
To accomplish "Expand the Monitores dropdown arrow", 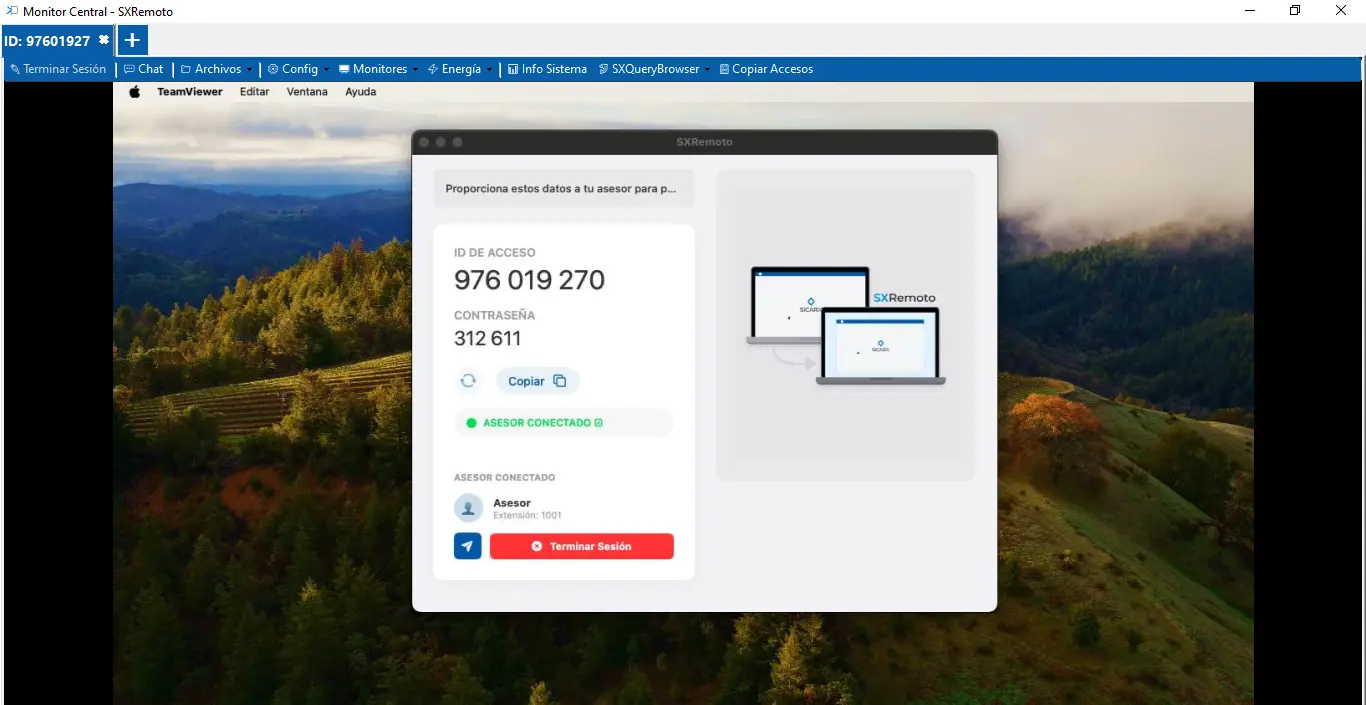I will pyautogui.click(x=415, y=70).
